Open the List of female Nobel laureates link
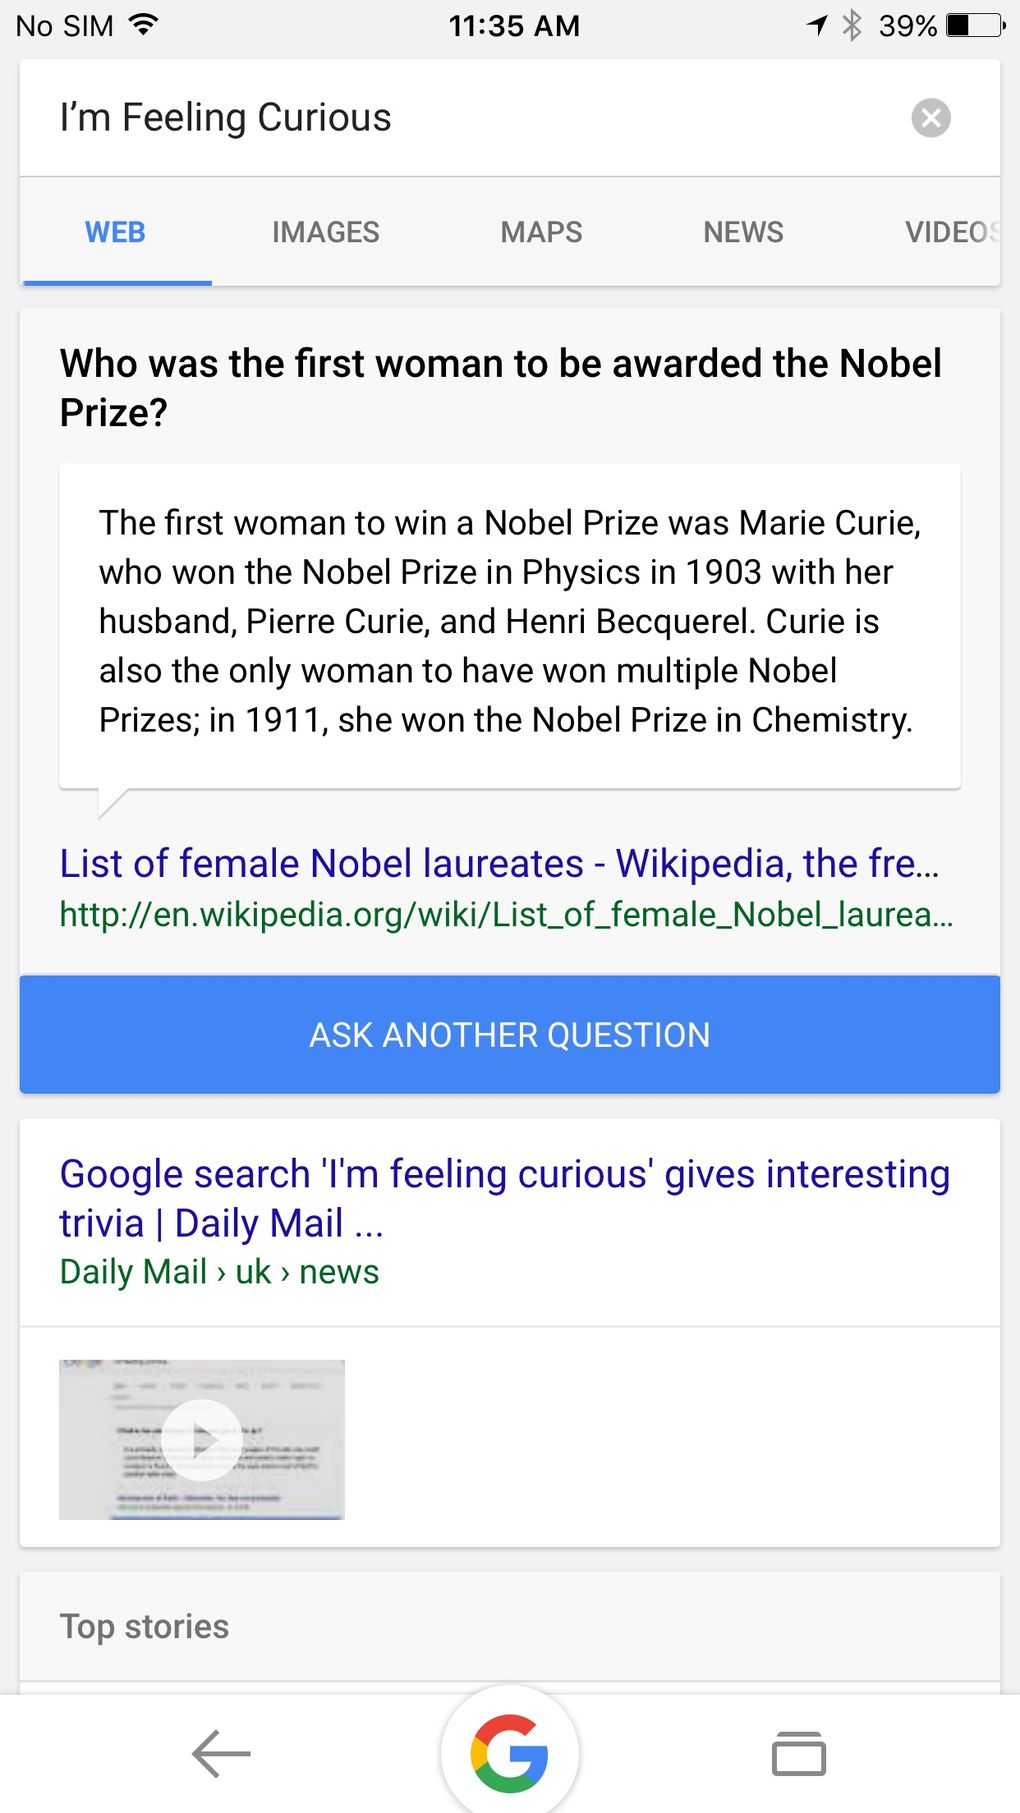Screen dimensions: 1020x1813 498,863
